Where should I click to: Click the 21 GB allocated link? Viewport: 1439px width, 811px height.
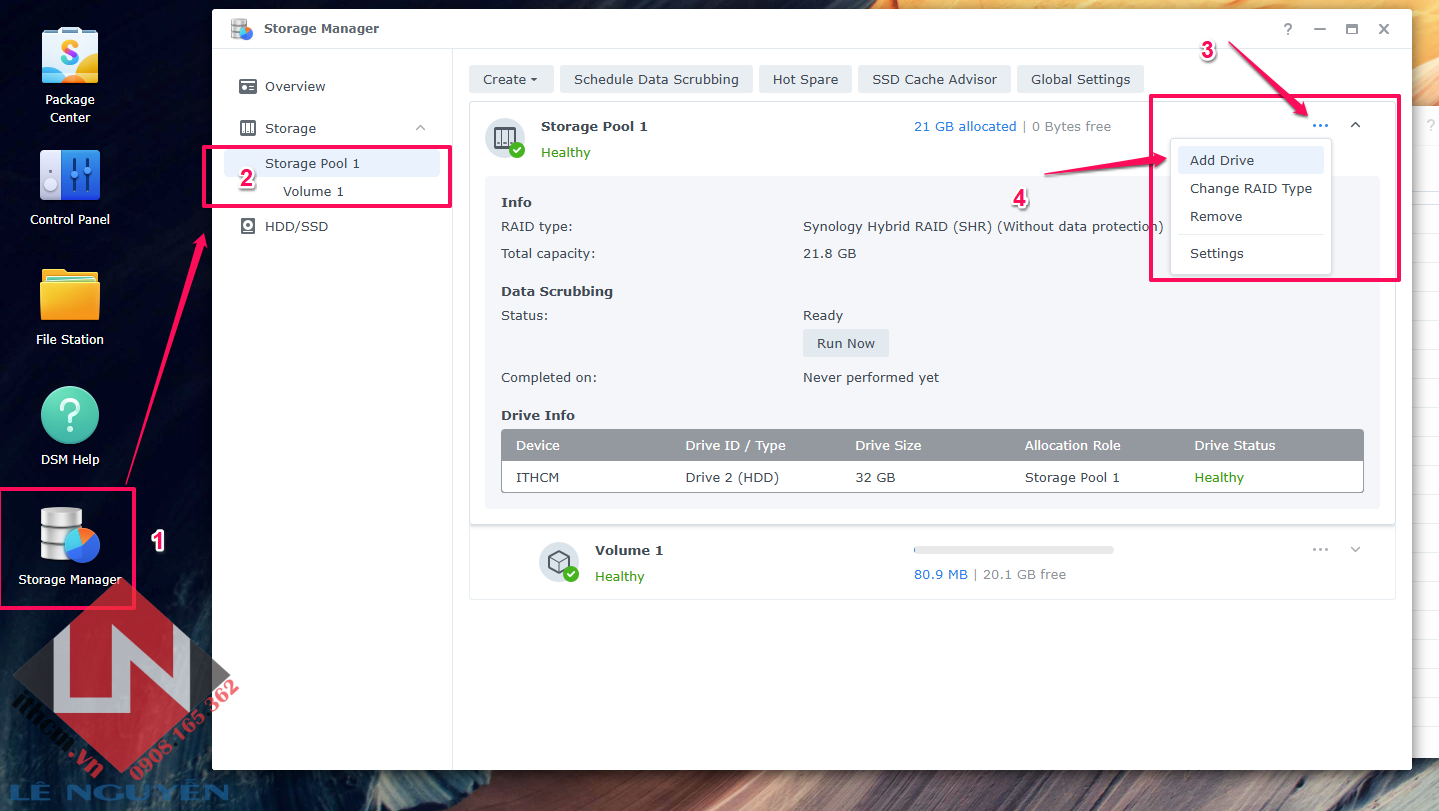tap(965, 127)
